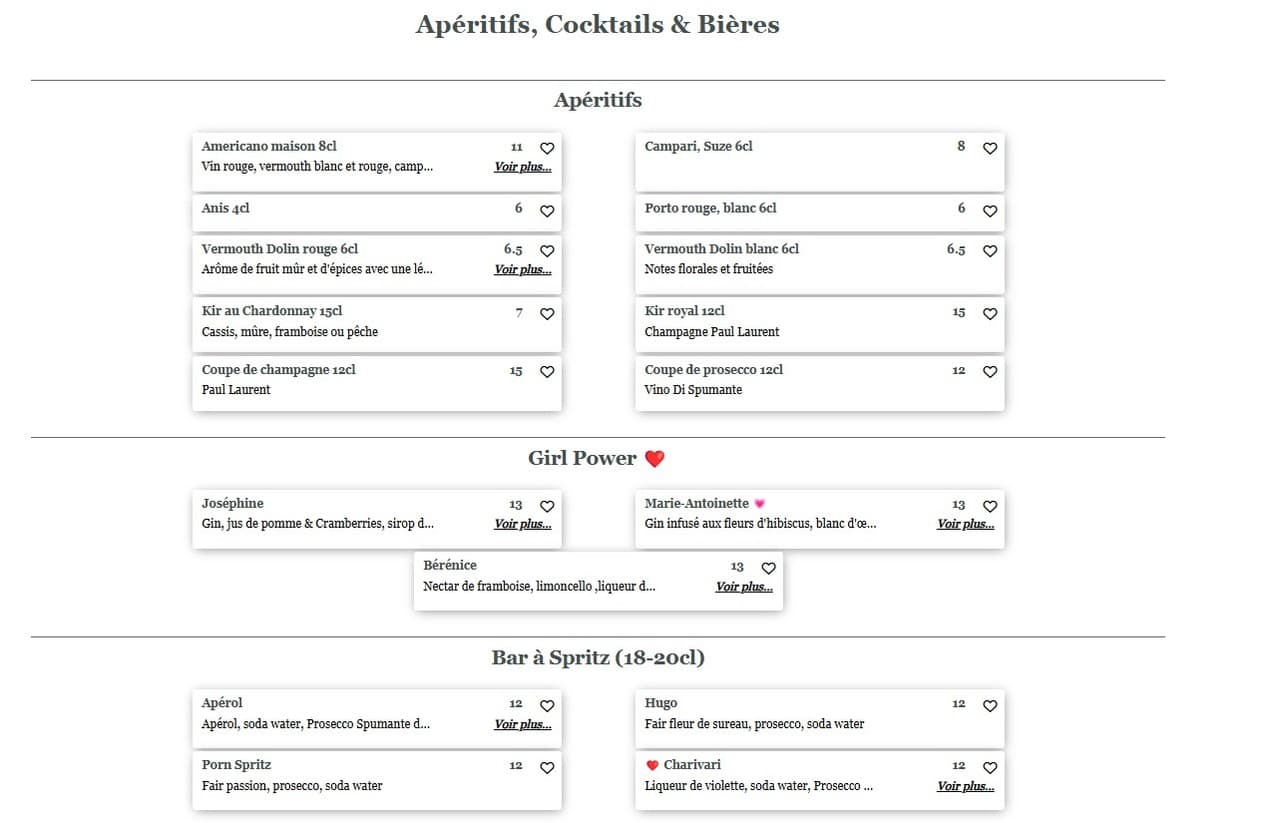Click the heart emoji beside Girl Power title
Screen dimensions: 1273x823
655,457
